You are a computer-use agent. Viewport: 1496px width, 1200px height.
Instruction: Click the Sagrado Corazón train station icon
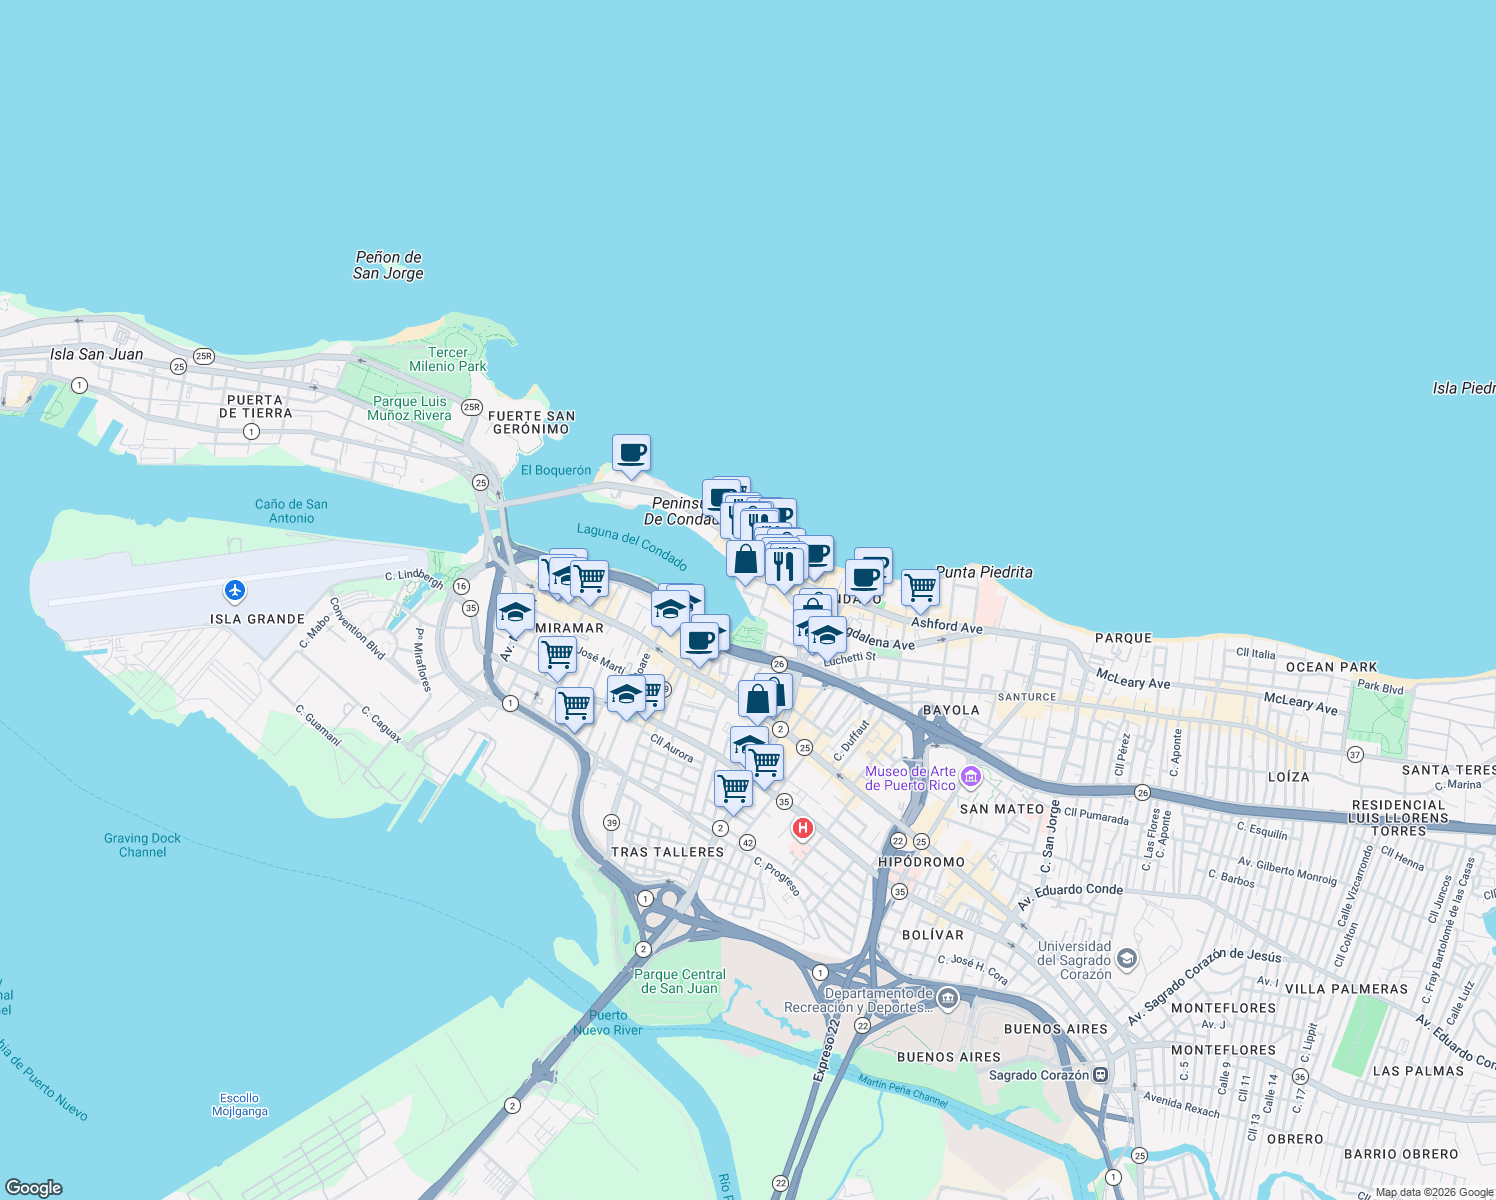tap(1100, 1075)
